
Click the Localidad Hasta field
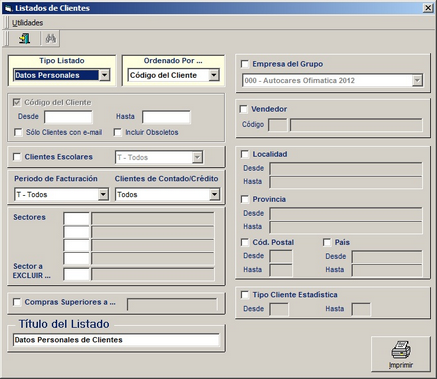click(x=346, y=182)
